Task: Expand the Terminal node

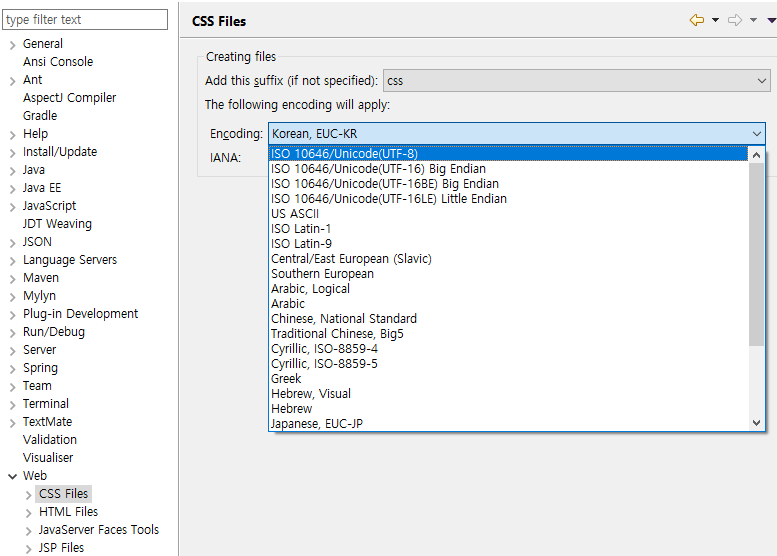Action: 12,405
